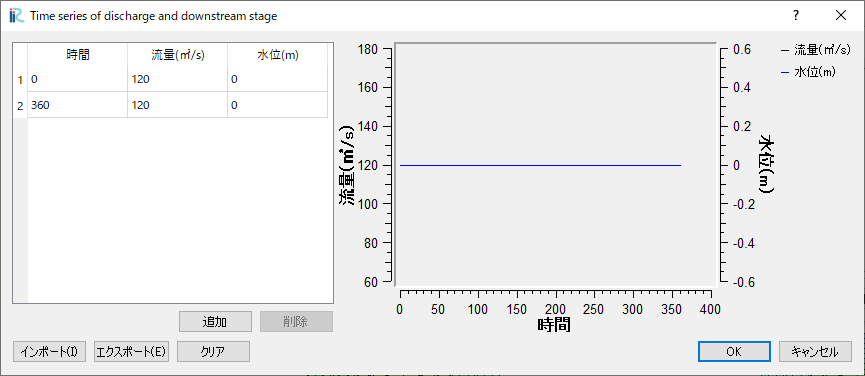
Task: Select row header 2 in the table
Action: click(20, 105)
